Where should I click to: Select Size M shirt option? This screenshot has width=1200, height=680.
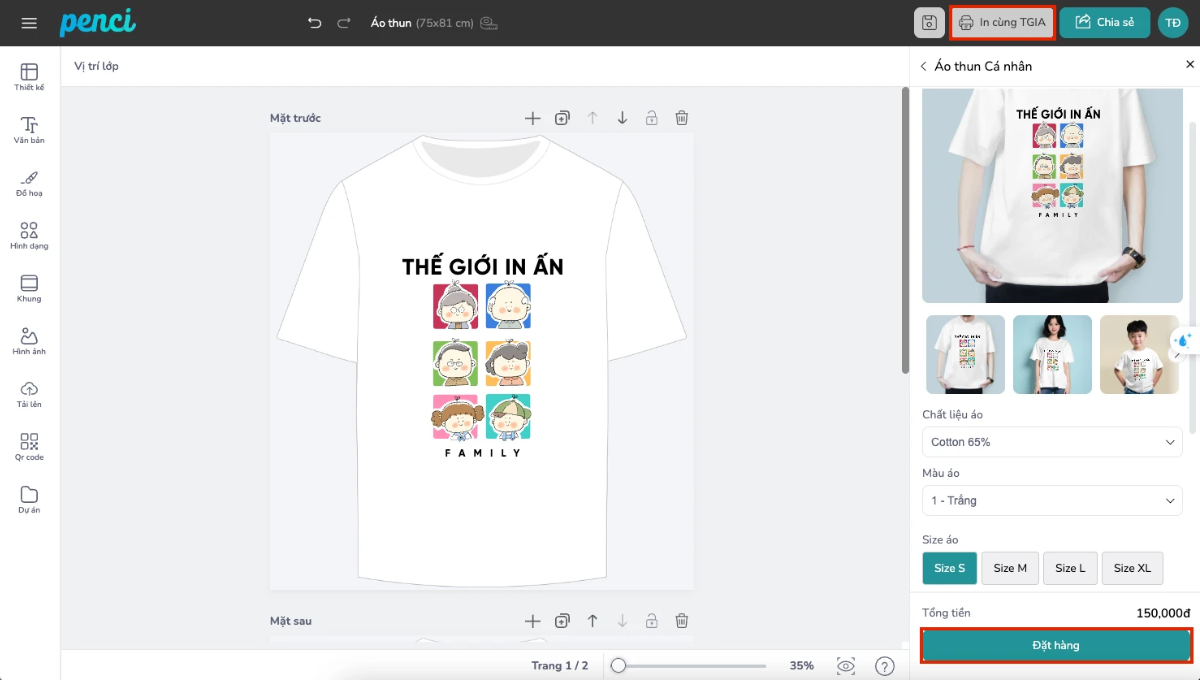[1009, 568]
